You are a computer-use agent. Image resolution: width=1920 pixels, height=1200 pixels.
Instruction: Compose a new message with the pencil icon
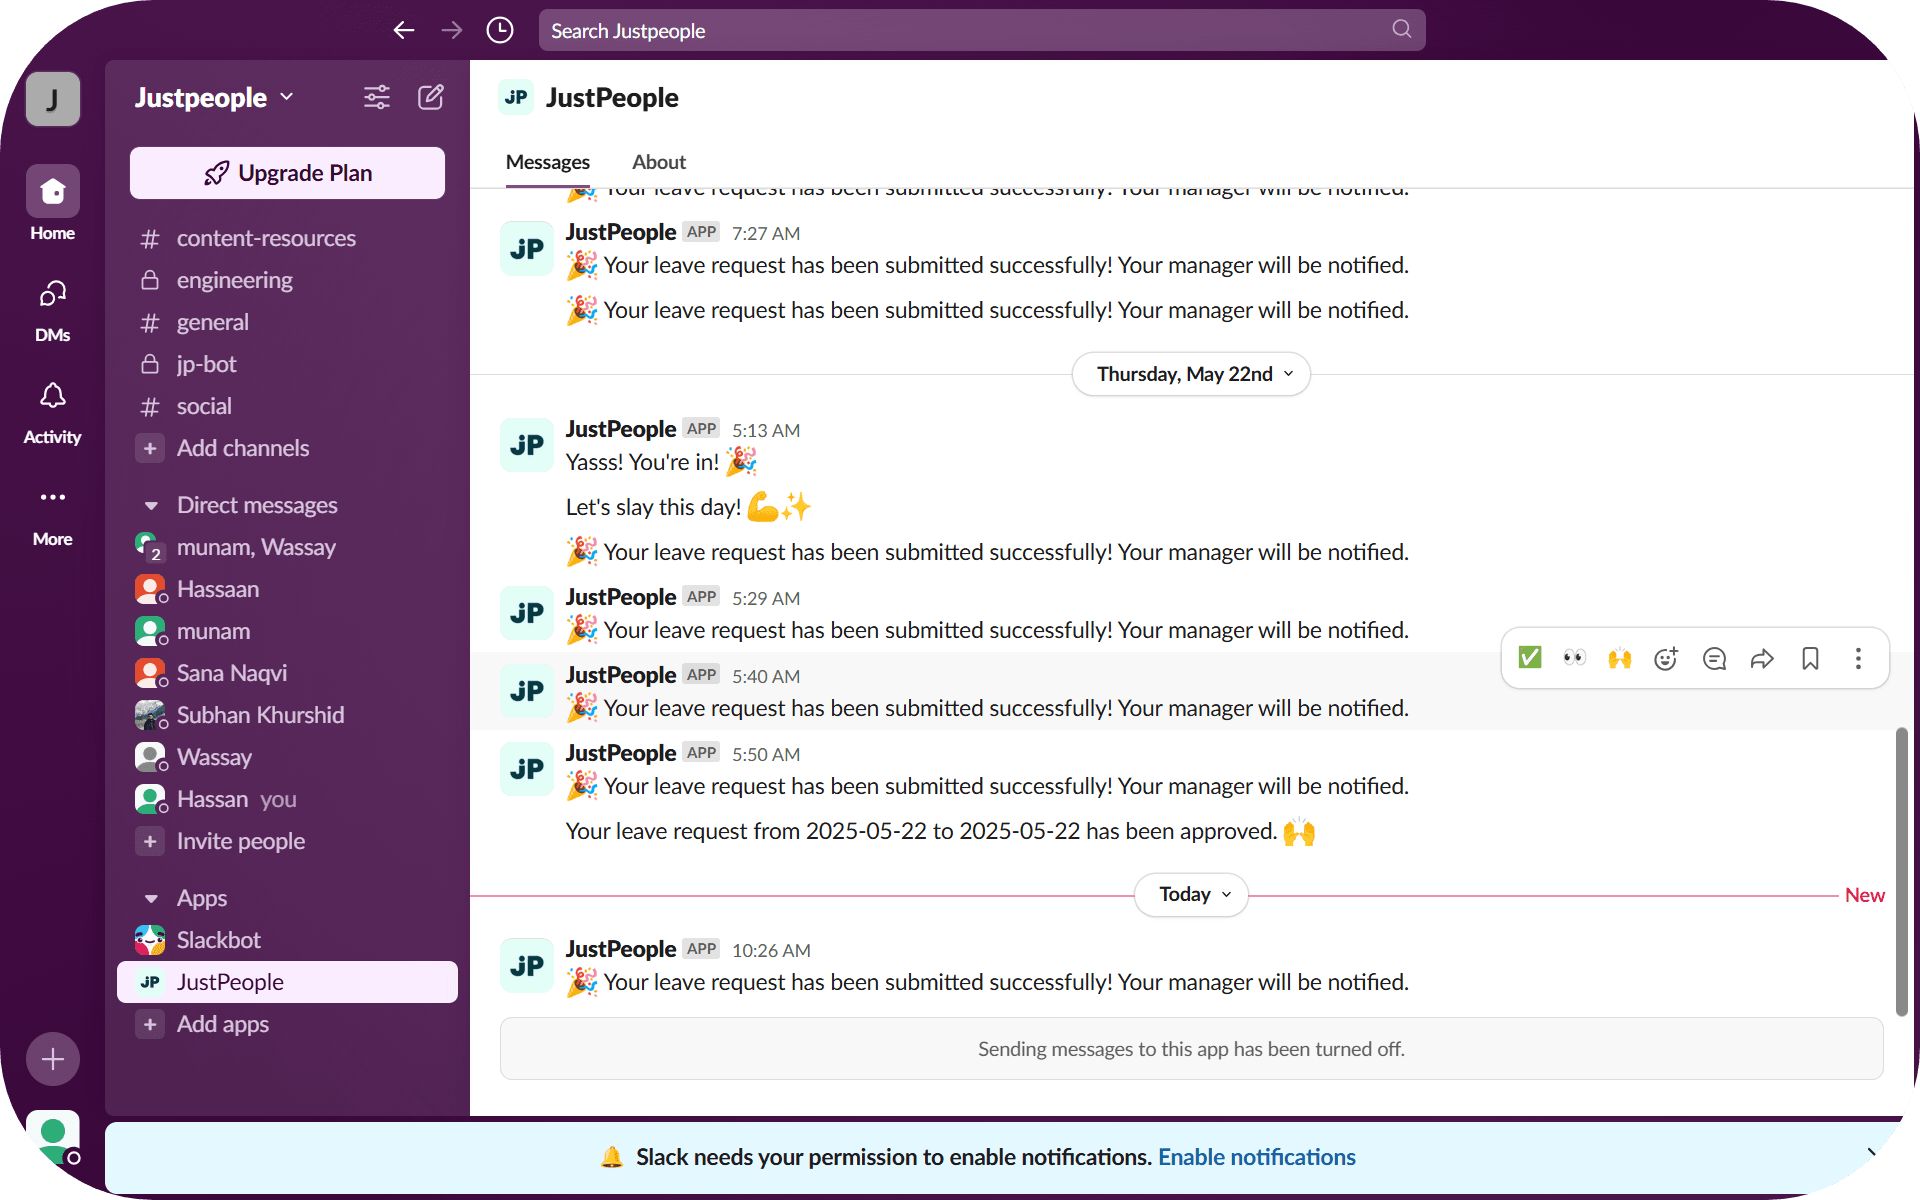tap(431, 97)
